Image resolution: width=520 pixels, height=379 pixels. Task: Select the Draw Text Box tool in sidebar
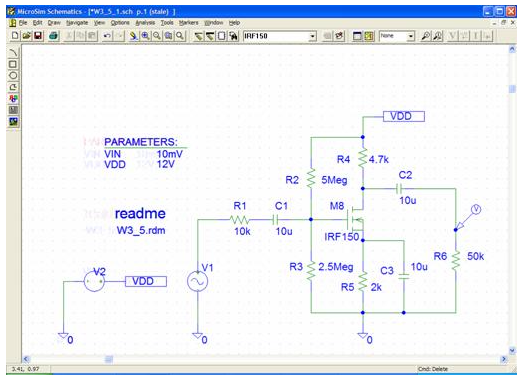[13, 110]
